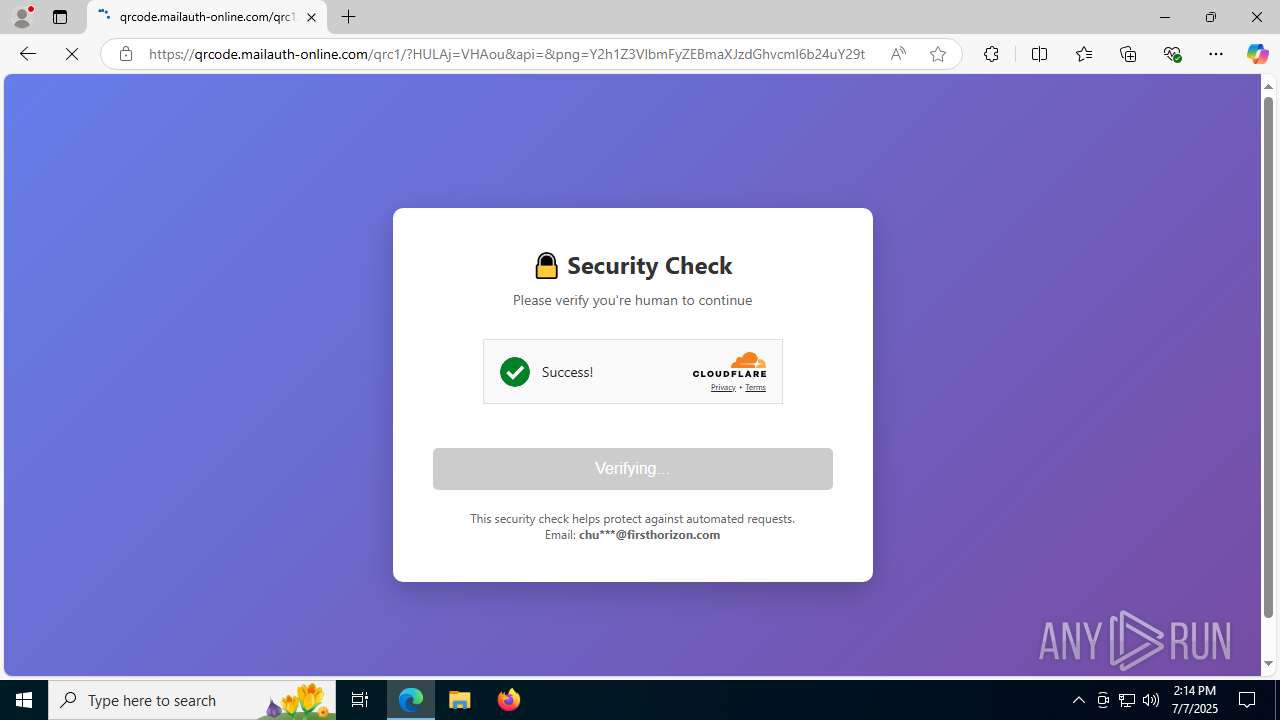1280x720 pixels.
Task: Launch the Copilot sidebar icon
Action: pyautogui.click(x=1257, y=54)
